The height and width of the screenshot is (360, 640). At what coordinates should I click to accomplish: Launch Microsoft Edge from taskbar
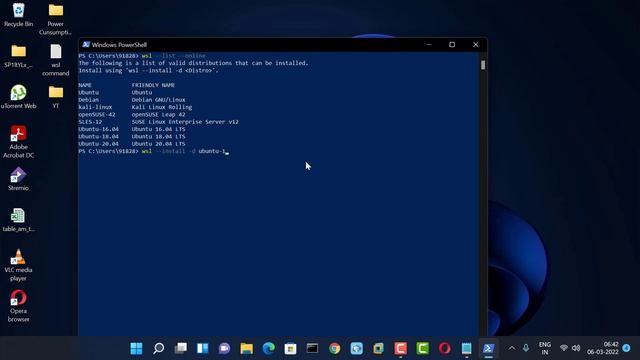269,348
